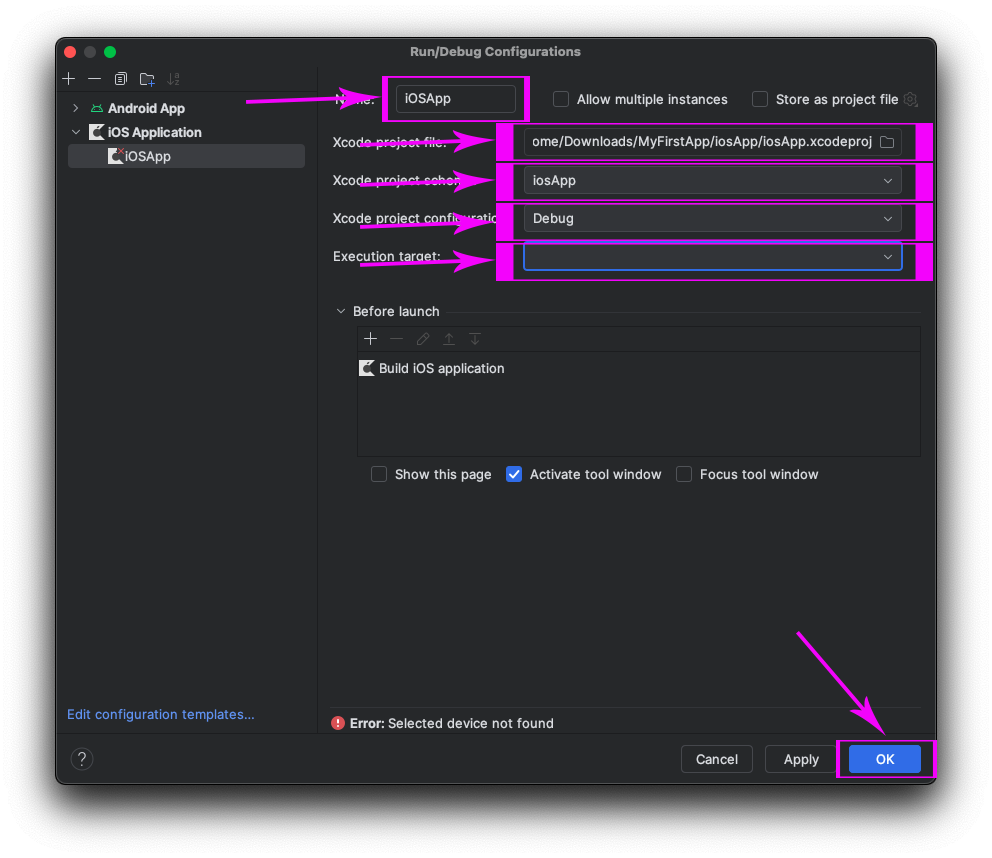Image resolution: width=992 pixels, height=858 pixels.
Task: Collapse the iOS Application tree node
Action: pos(76,132)
